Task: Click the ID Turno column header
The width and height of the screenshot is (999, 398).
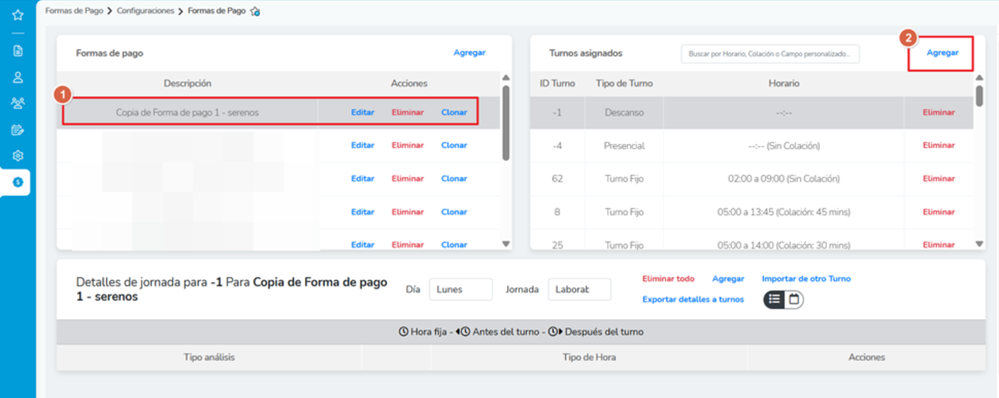Action: pyautogui.click(x=557, y=83)
